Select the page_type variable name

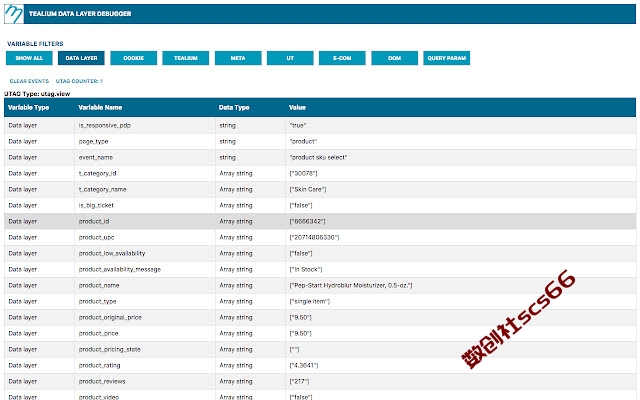(x=93, y=142)
